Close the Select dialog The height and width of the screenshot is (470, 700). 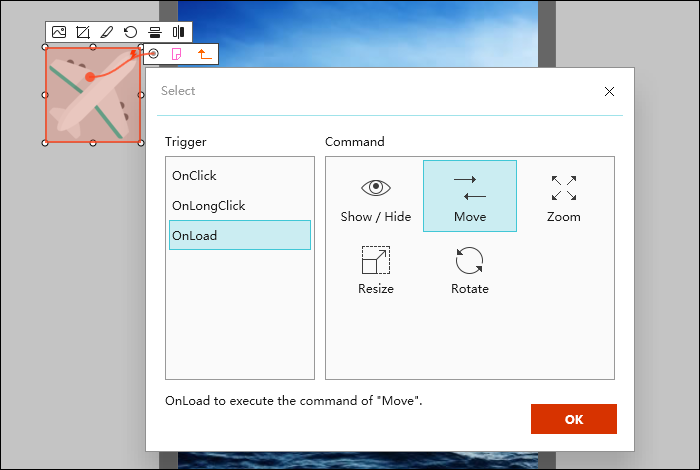(609, 92)
